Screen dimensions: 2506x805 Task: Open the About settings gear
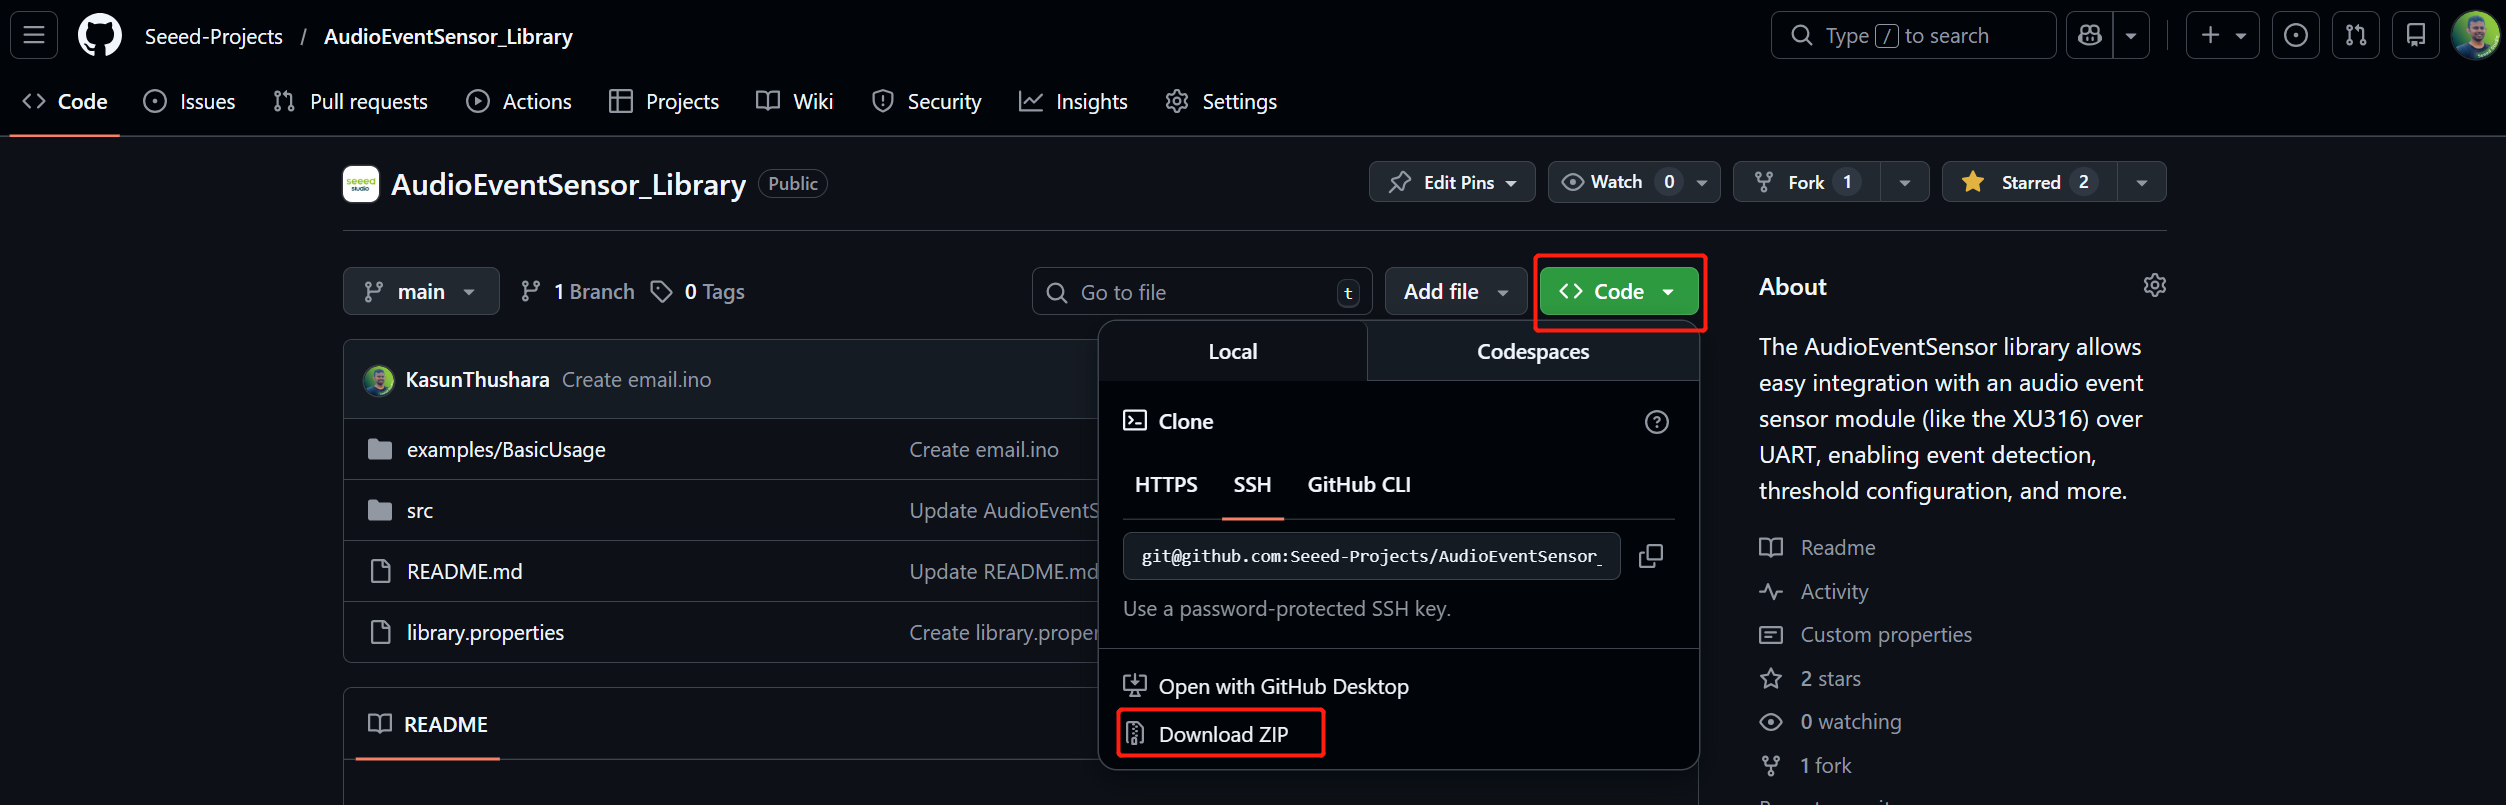click(2154, 286)
